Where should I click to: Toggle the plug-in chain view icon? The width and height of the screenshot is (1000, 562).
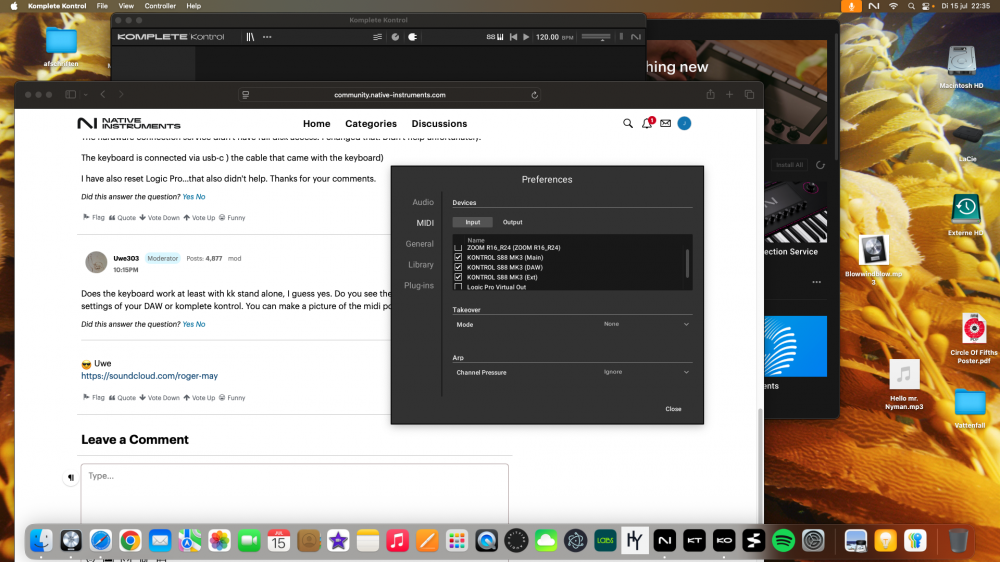pos(378,37)
